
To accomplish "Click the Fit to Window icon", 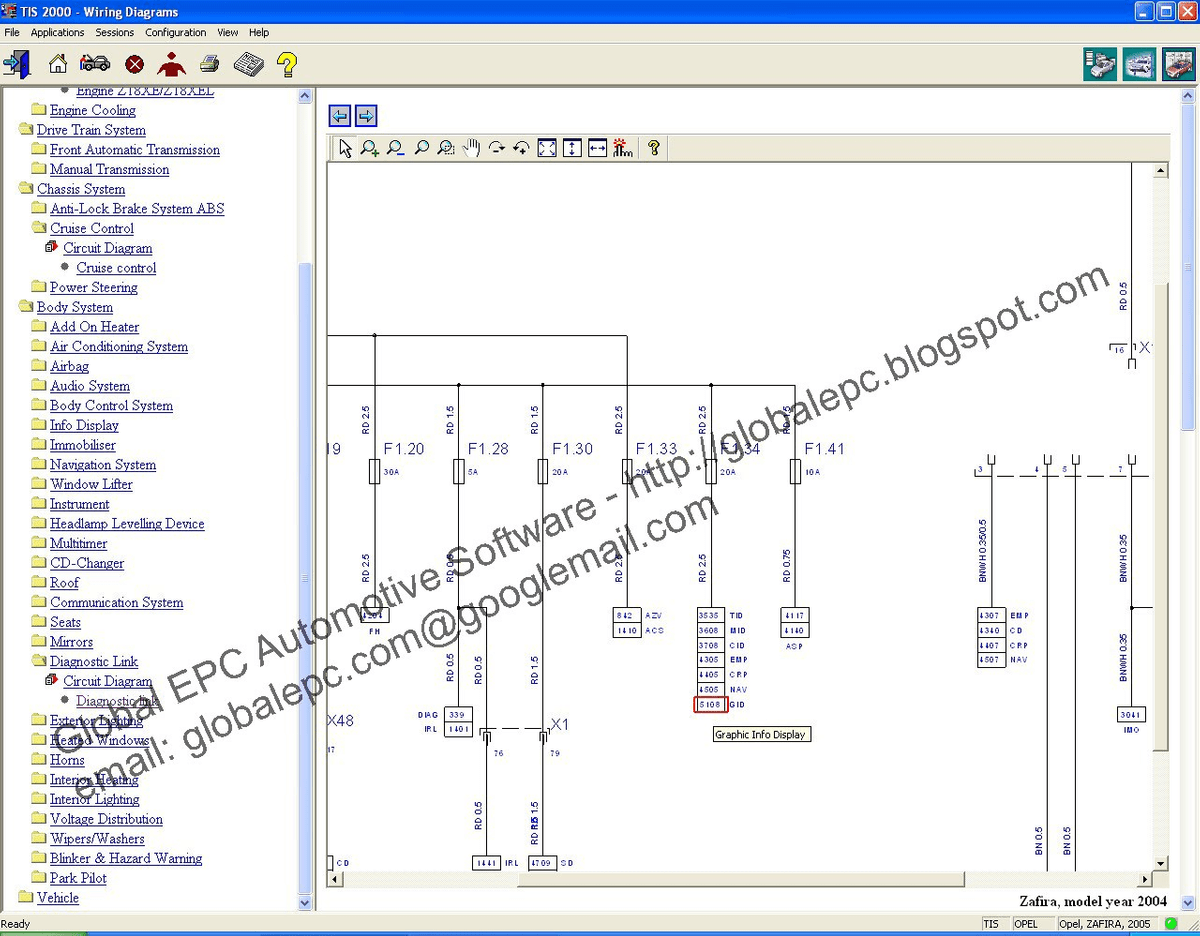I will (546, 148).
